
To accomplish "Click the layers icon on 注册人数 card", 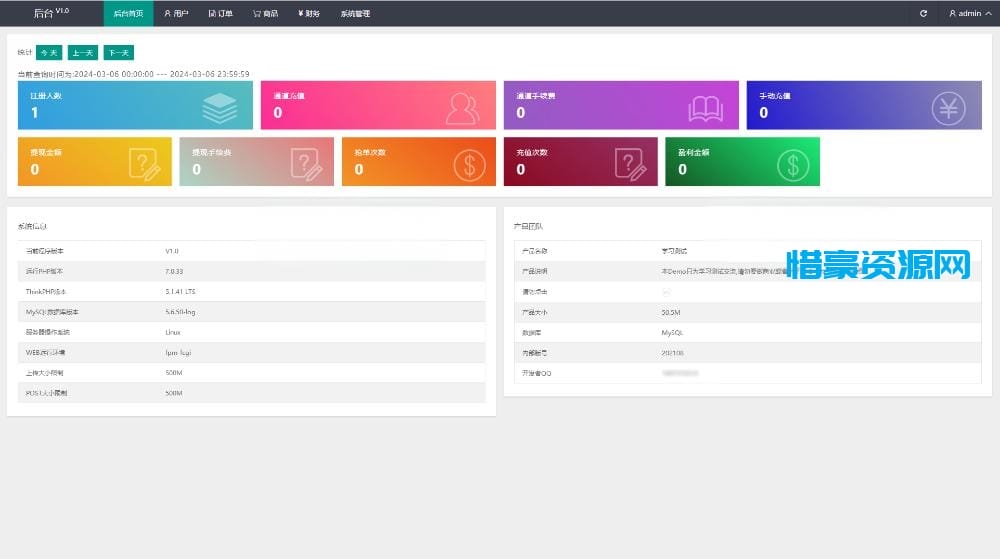I will 219,106.
